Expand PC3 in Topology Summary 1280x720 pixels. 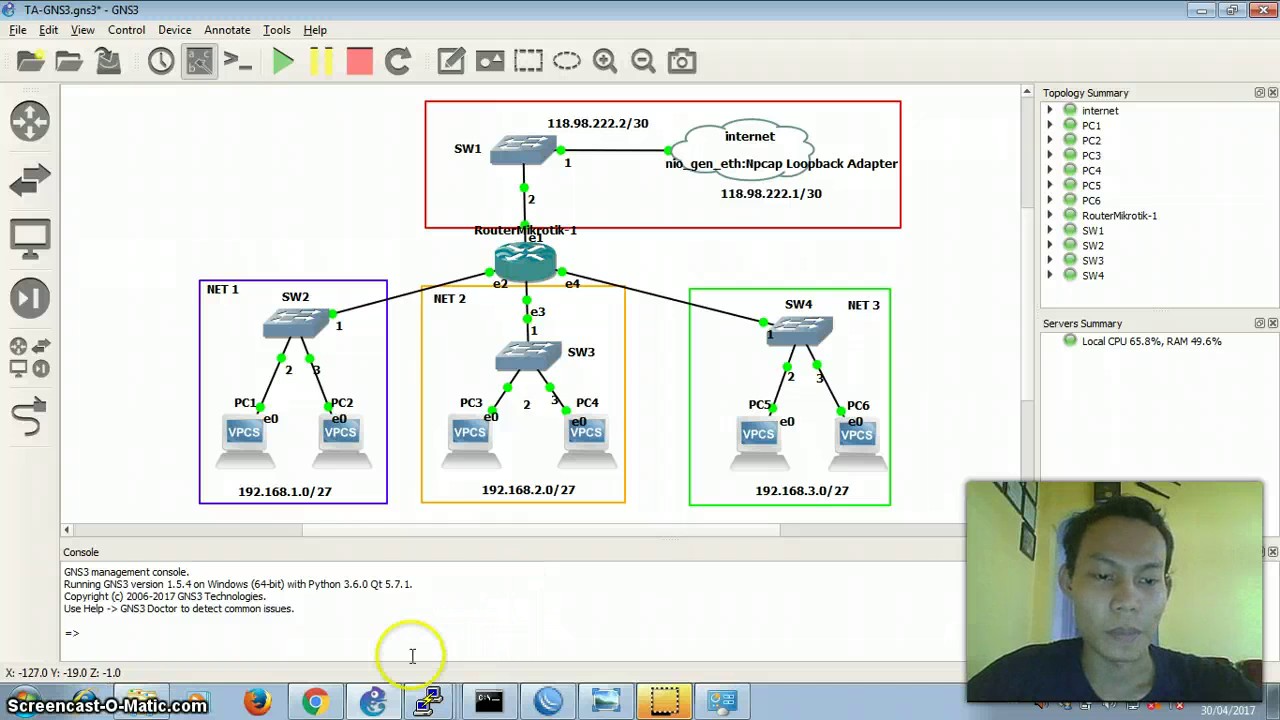pyautogui.click(x=1050, y=156)
